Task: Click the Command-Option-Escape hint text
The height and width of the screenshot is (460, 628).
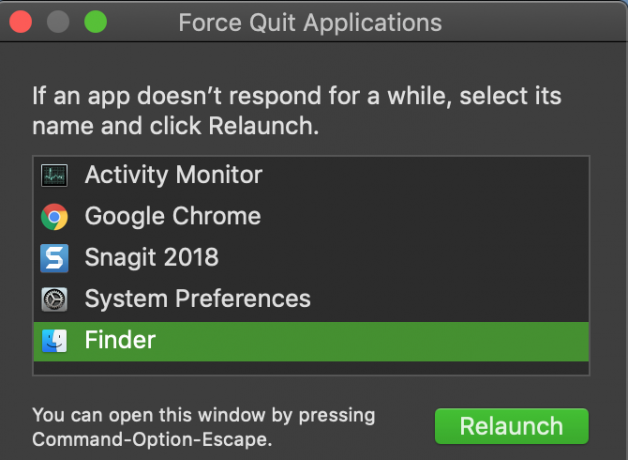Action: 152,440
